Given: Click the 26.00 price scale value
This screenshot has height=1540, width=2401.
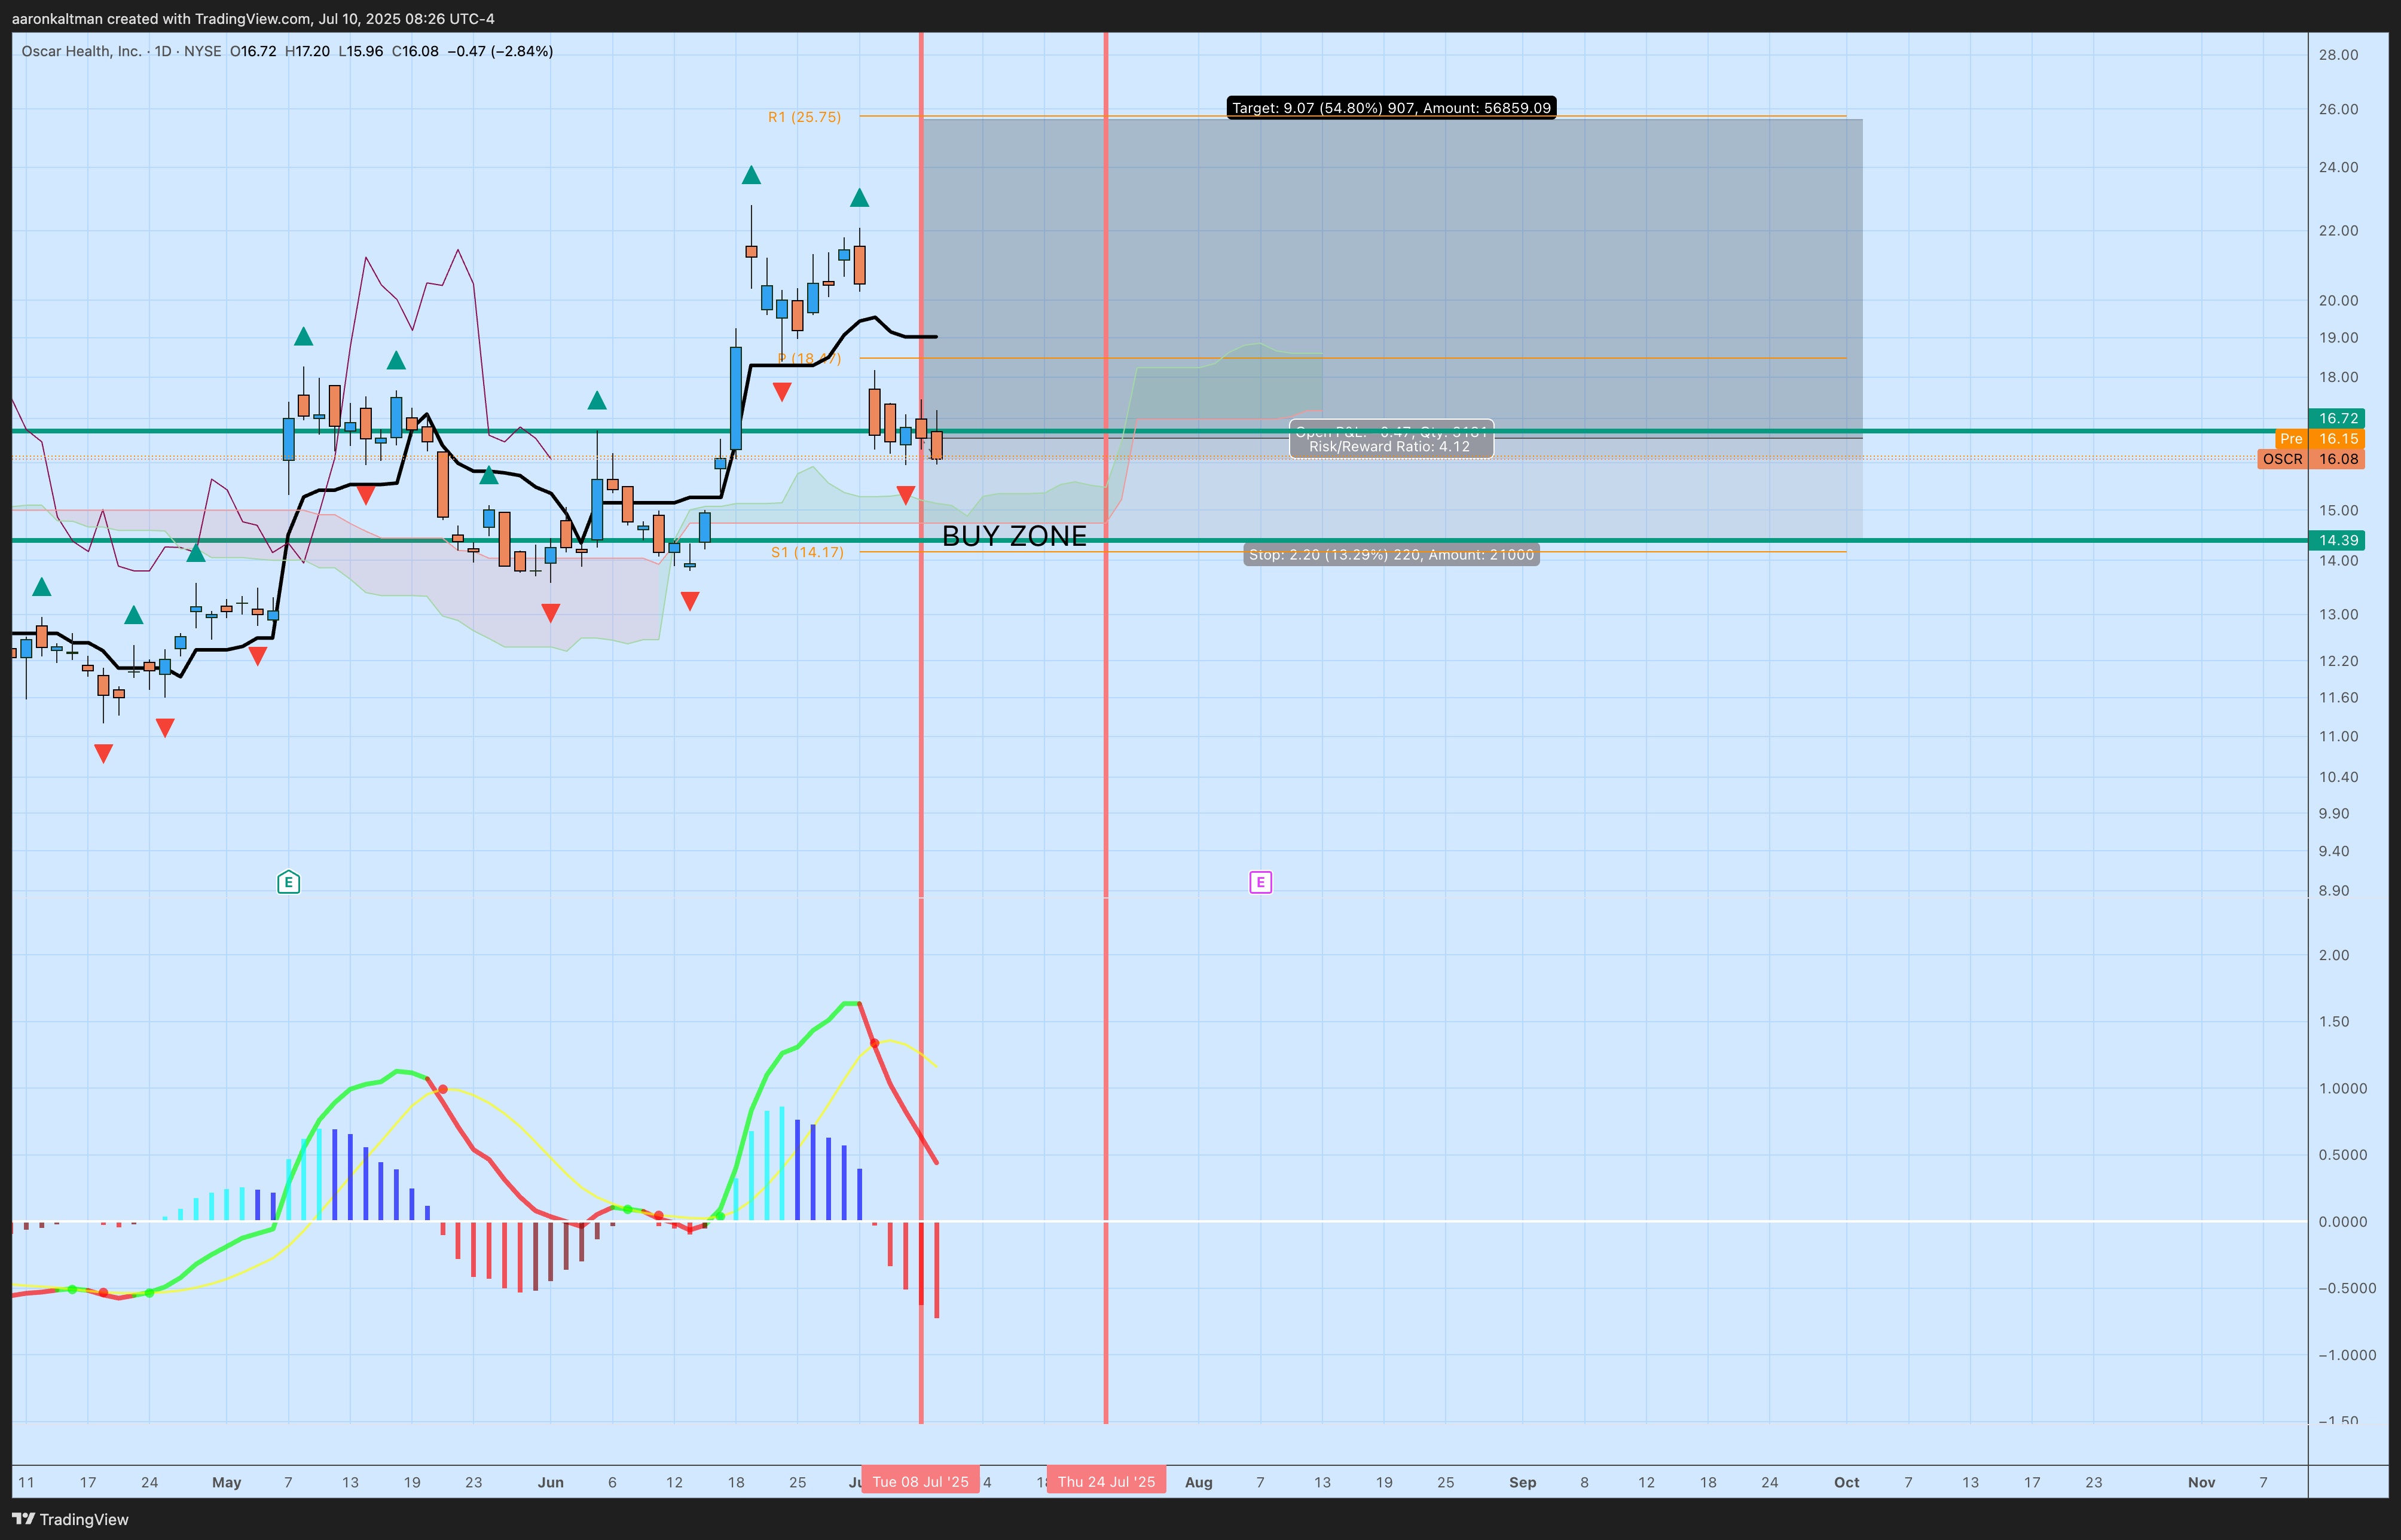Looking at the screenshot, I should click(x=2339, y=109).
